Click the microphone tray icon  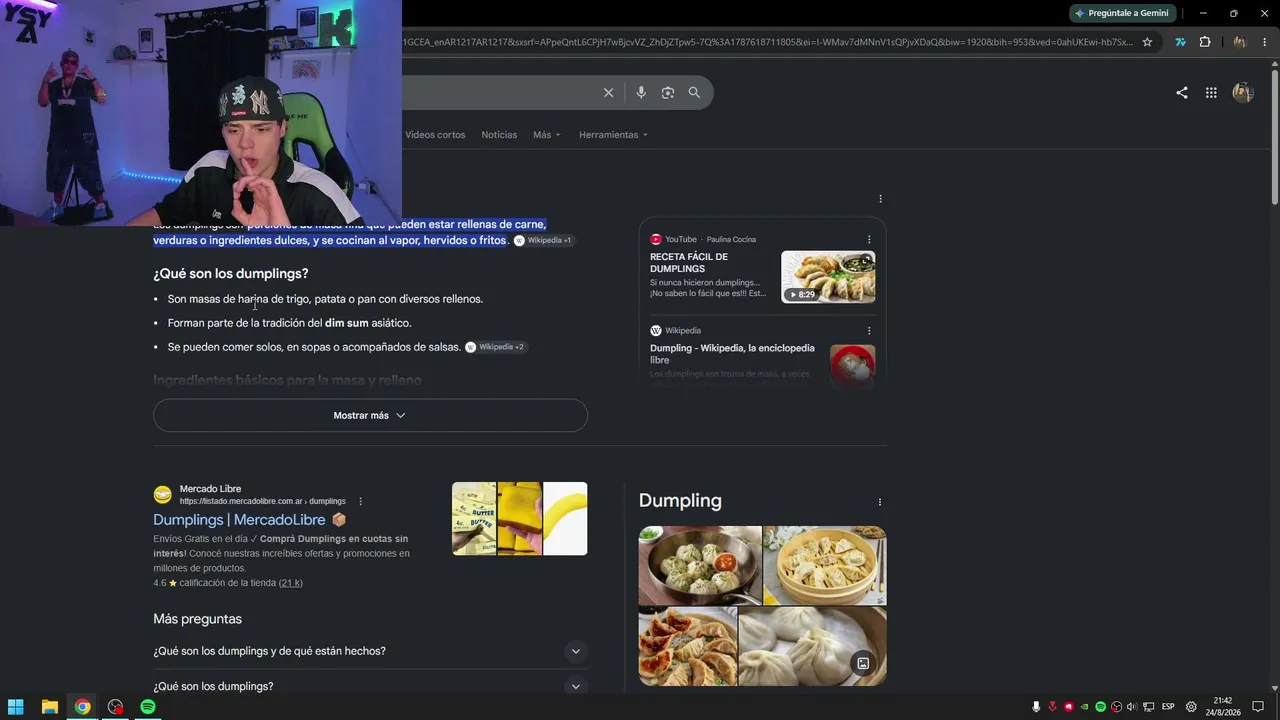coord(1036,707)
